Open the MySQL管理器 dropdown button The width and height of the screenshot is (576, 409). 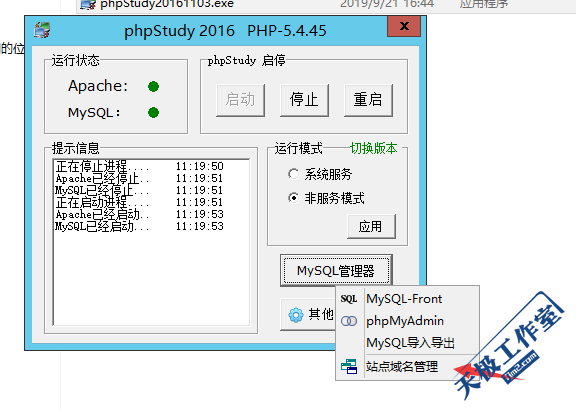pyautogui.click(x=336, y=270)
